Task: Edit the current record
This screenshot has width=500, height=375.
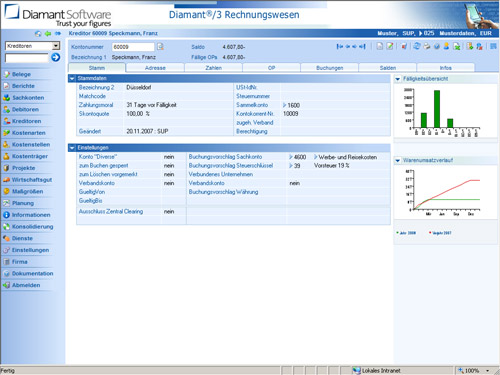Action: click(x=390, y=46)
